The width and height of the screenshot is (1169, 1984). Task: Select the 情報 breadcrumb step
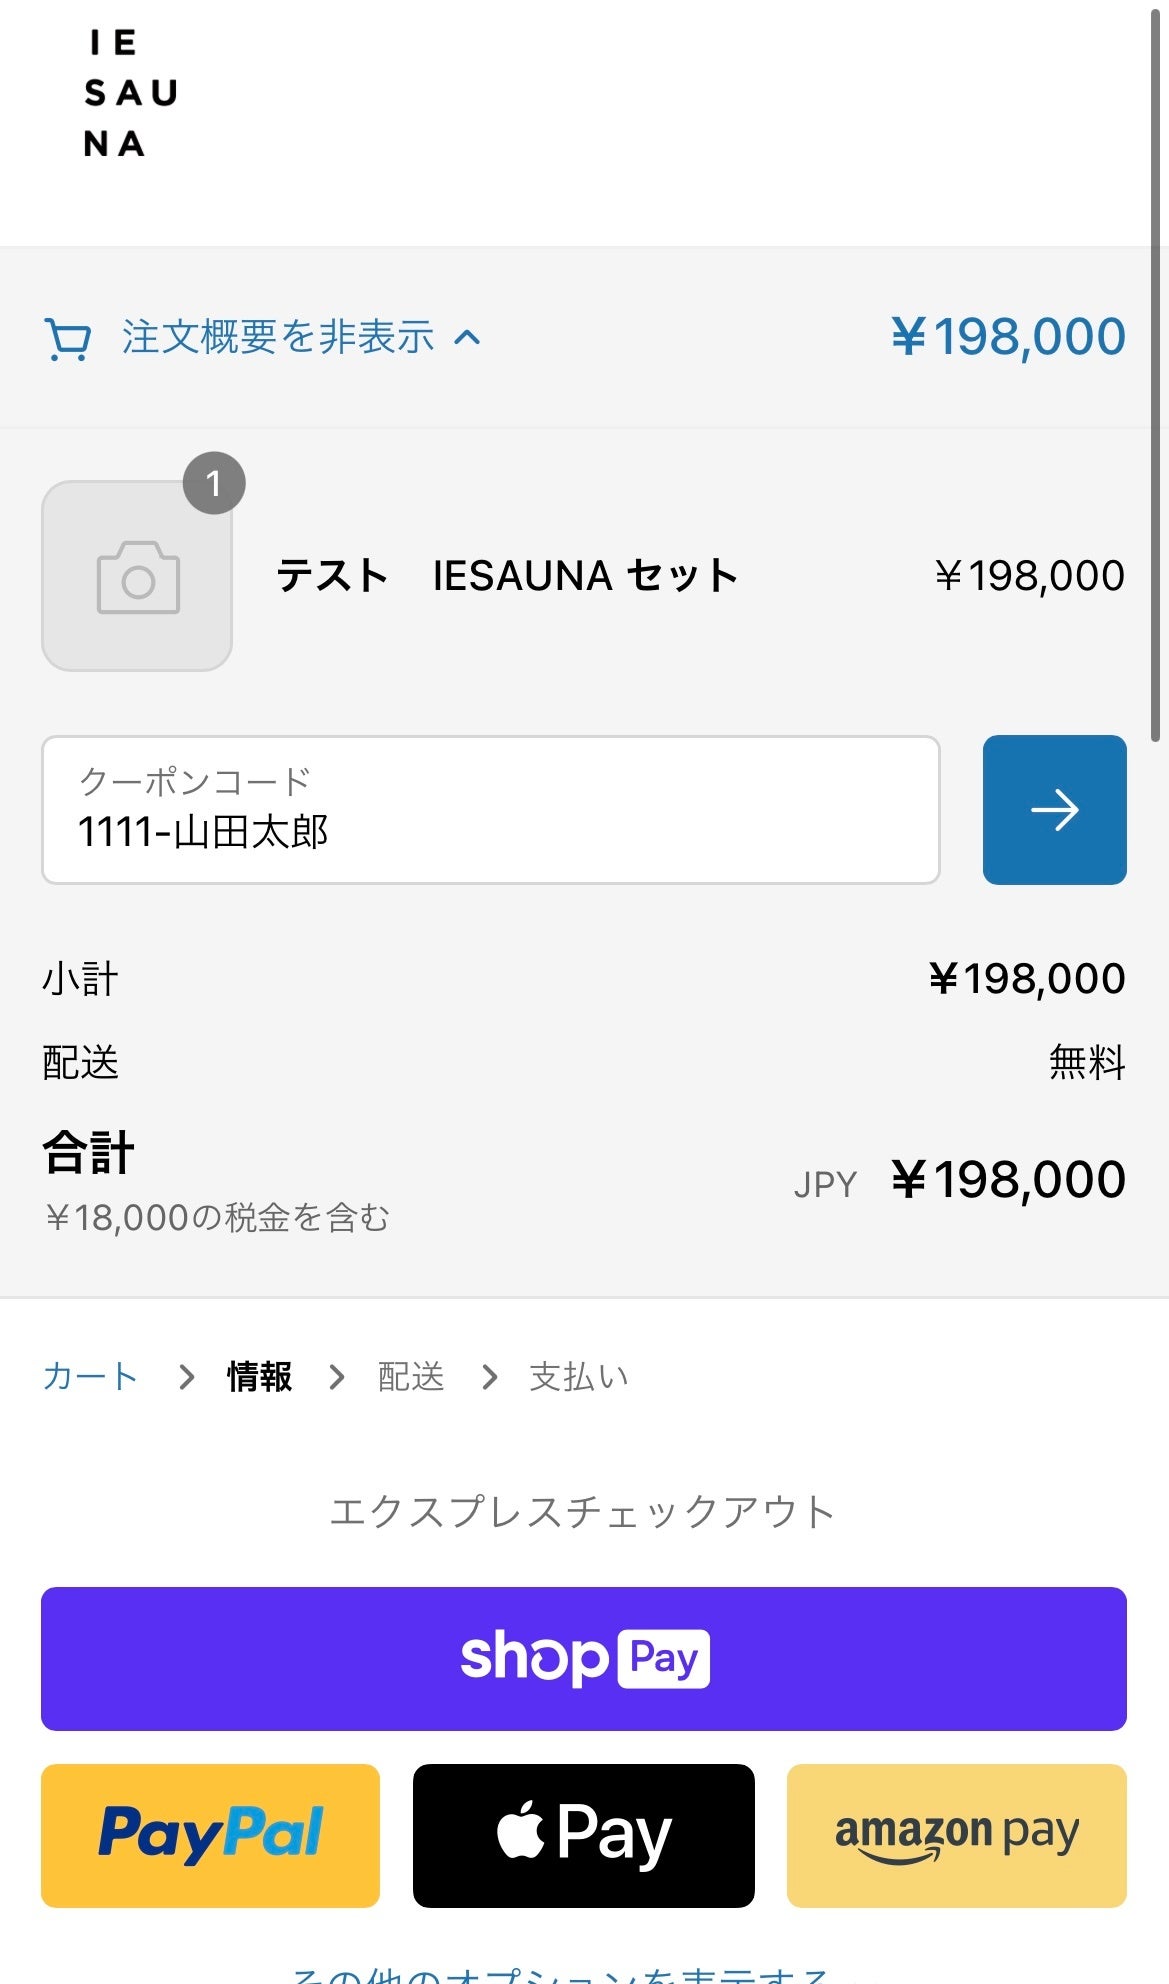coord(260,1377)
